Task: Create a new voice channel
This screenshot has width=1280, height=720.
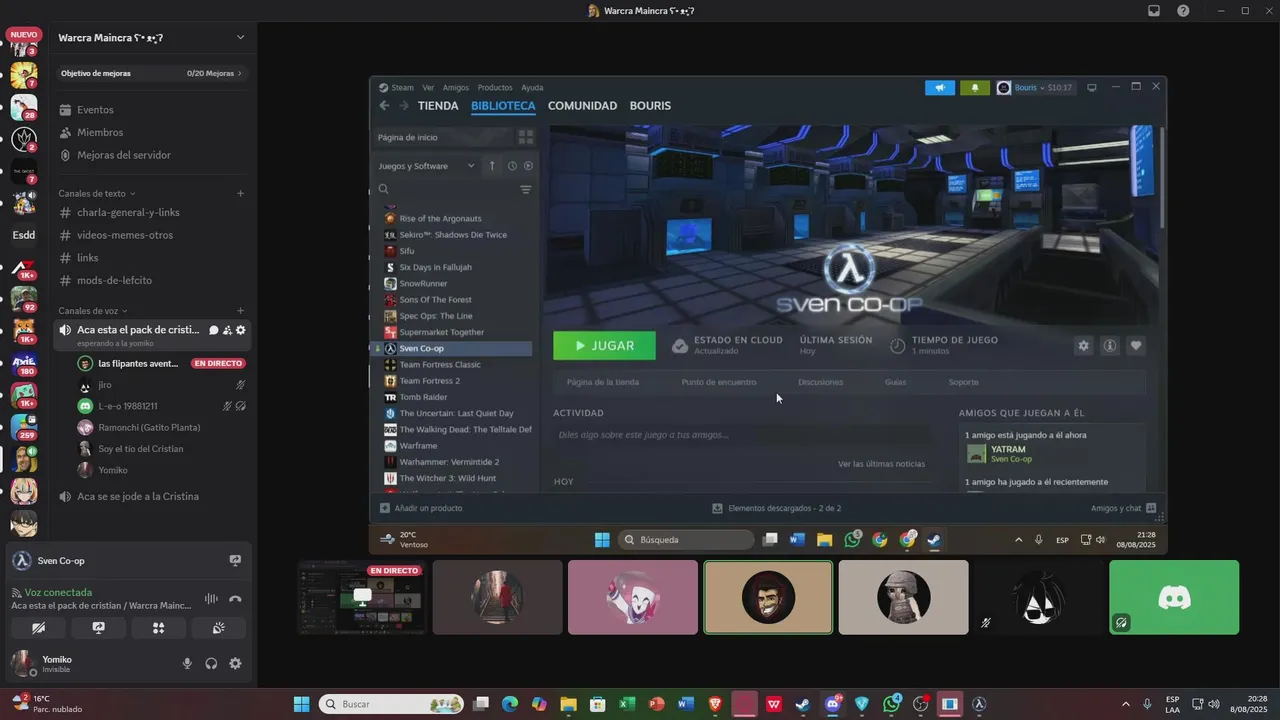Action: (x=240, y=311)
